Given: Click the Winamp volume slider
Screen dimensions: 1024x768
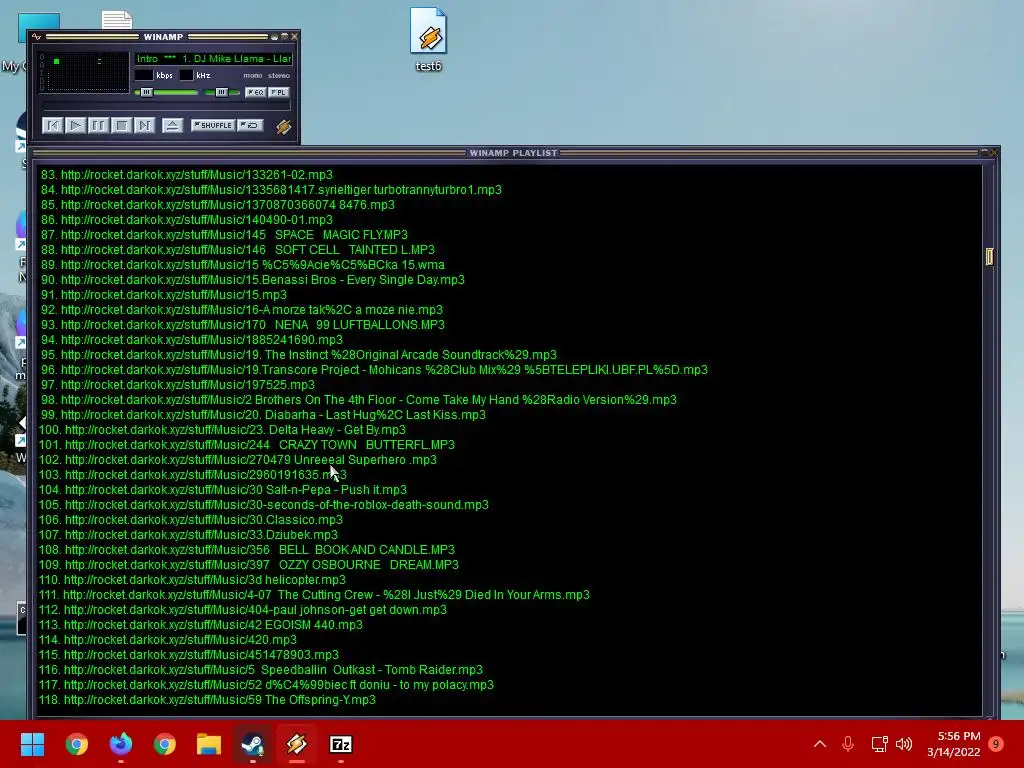Looking at the screenshot, I should [x=166, y=92].
